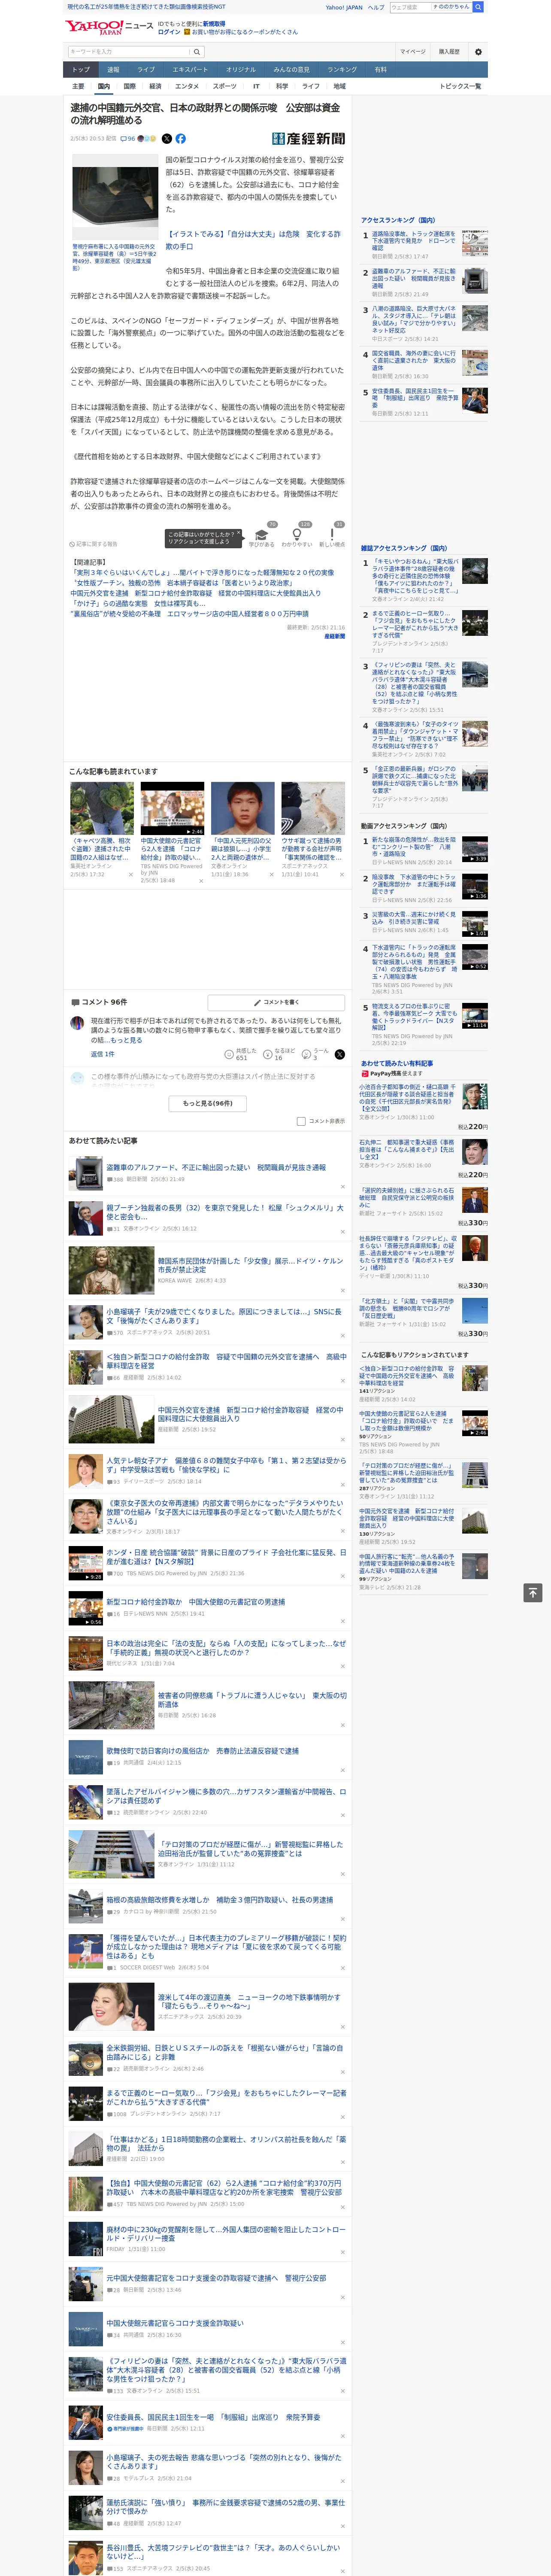The height and width of the screenshot is (2576, 551).
Task: Open ホンダ・日産 統合協議 video article
Action: (226, 1557)
